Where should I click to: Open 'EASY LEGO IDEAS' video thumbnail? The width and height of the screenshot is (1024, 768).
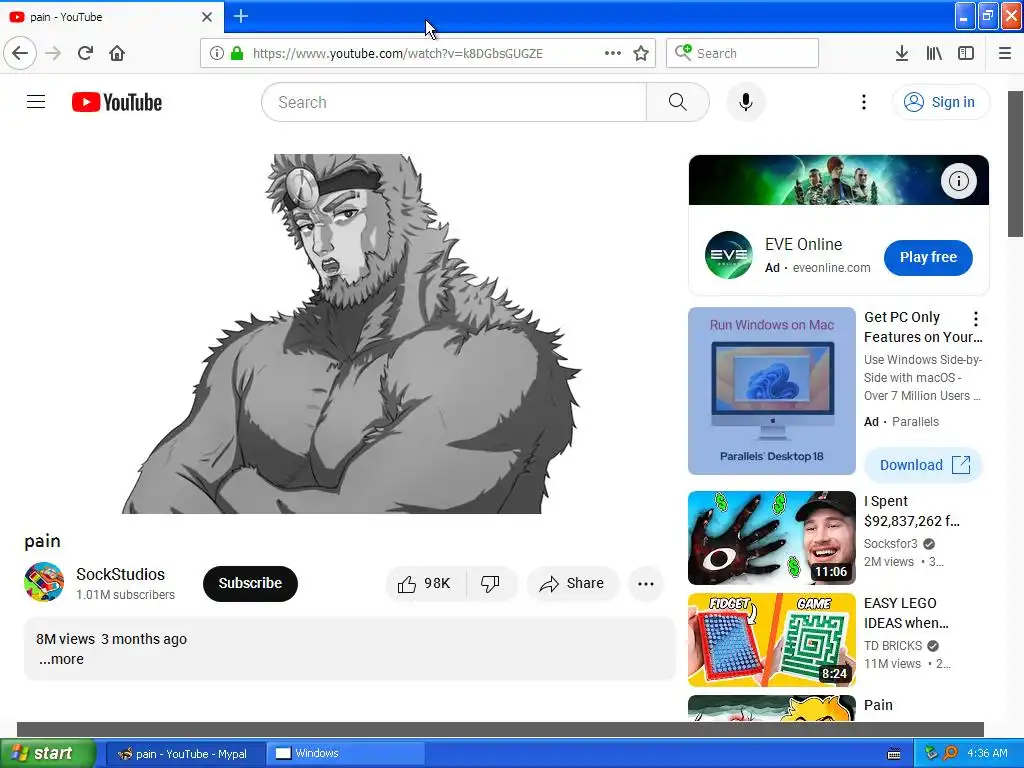click(x=772, y=639)
